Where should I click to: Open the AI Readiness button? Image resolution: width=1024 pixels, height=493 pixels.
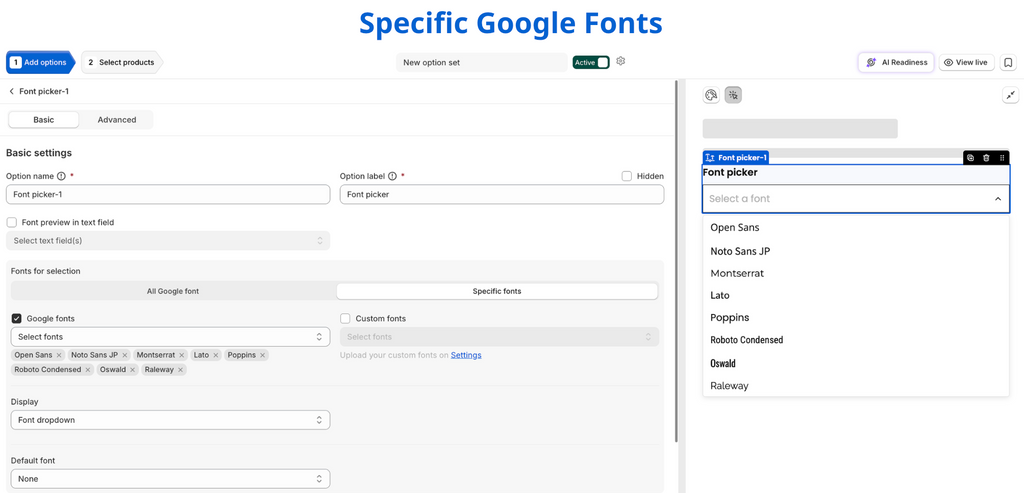point(897,63)
